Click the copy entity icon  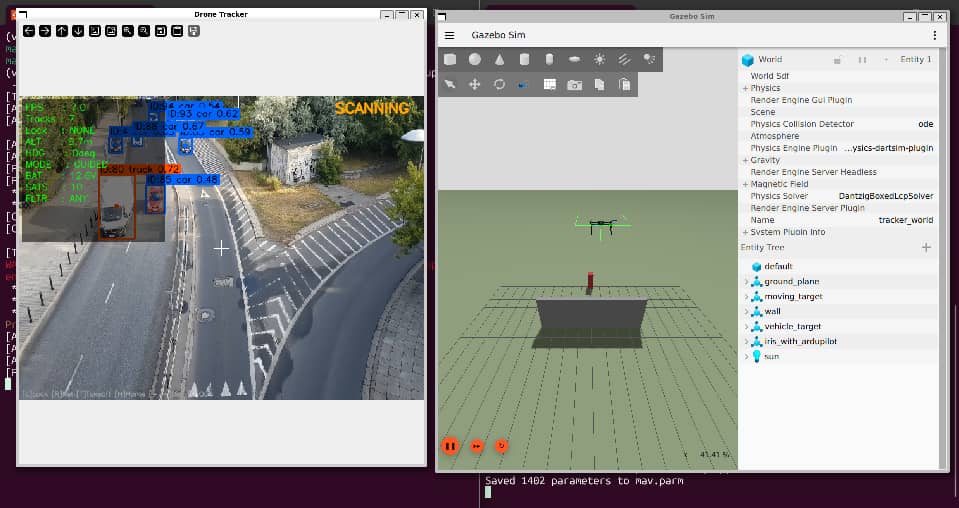[599, 84]
